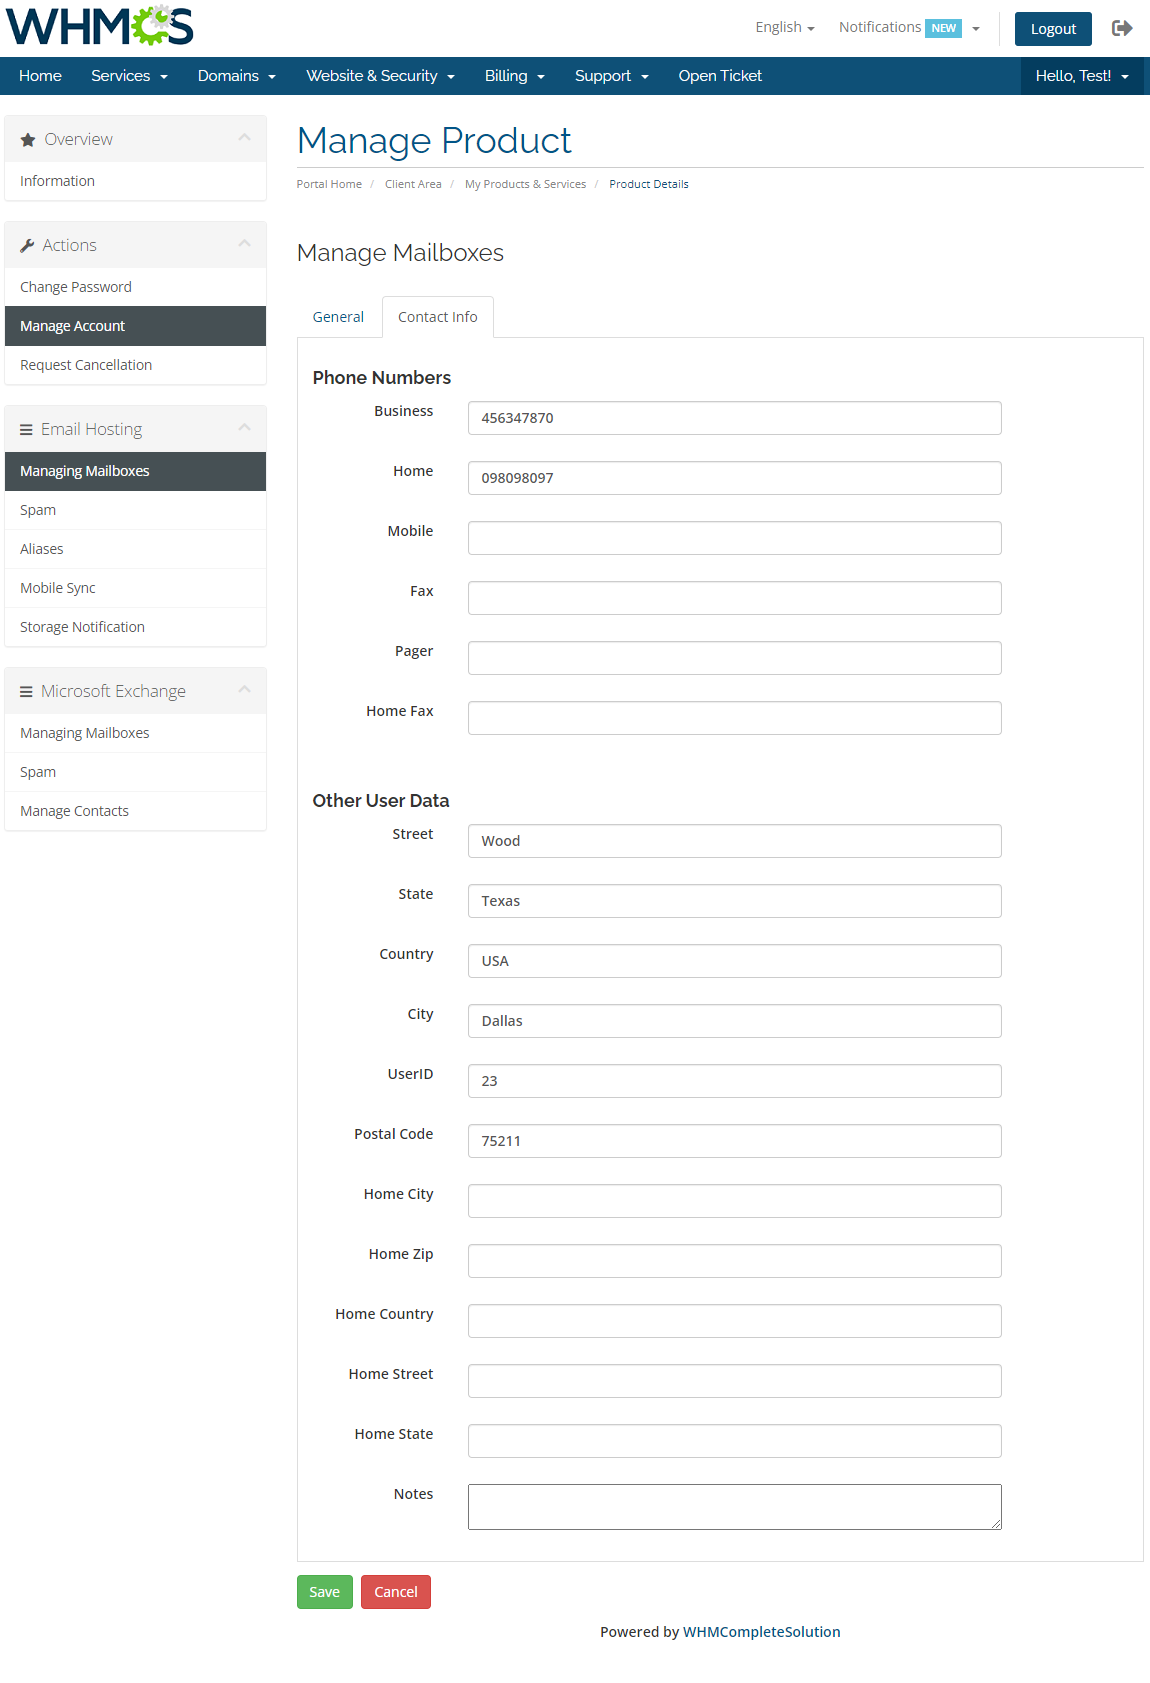Select the Contact Info tab
The width and height of the screenshot is (1150, 1683).
click(438, 317)
